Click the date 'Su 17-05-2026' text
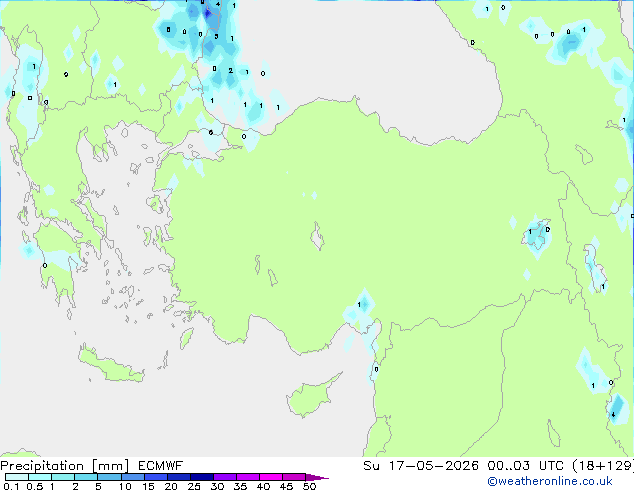634x490 pixels. 421,466
